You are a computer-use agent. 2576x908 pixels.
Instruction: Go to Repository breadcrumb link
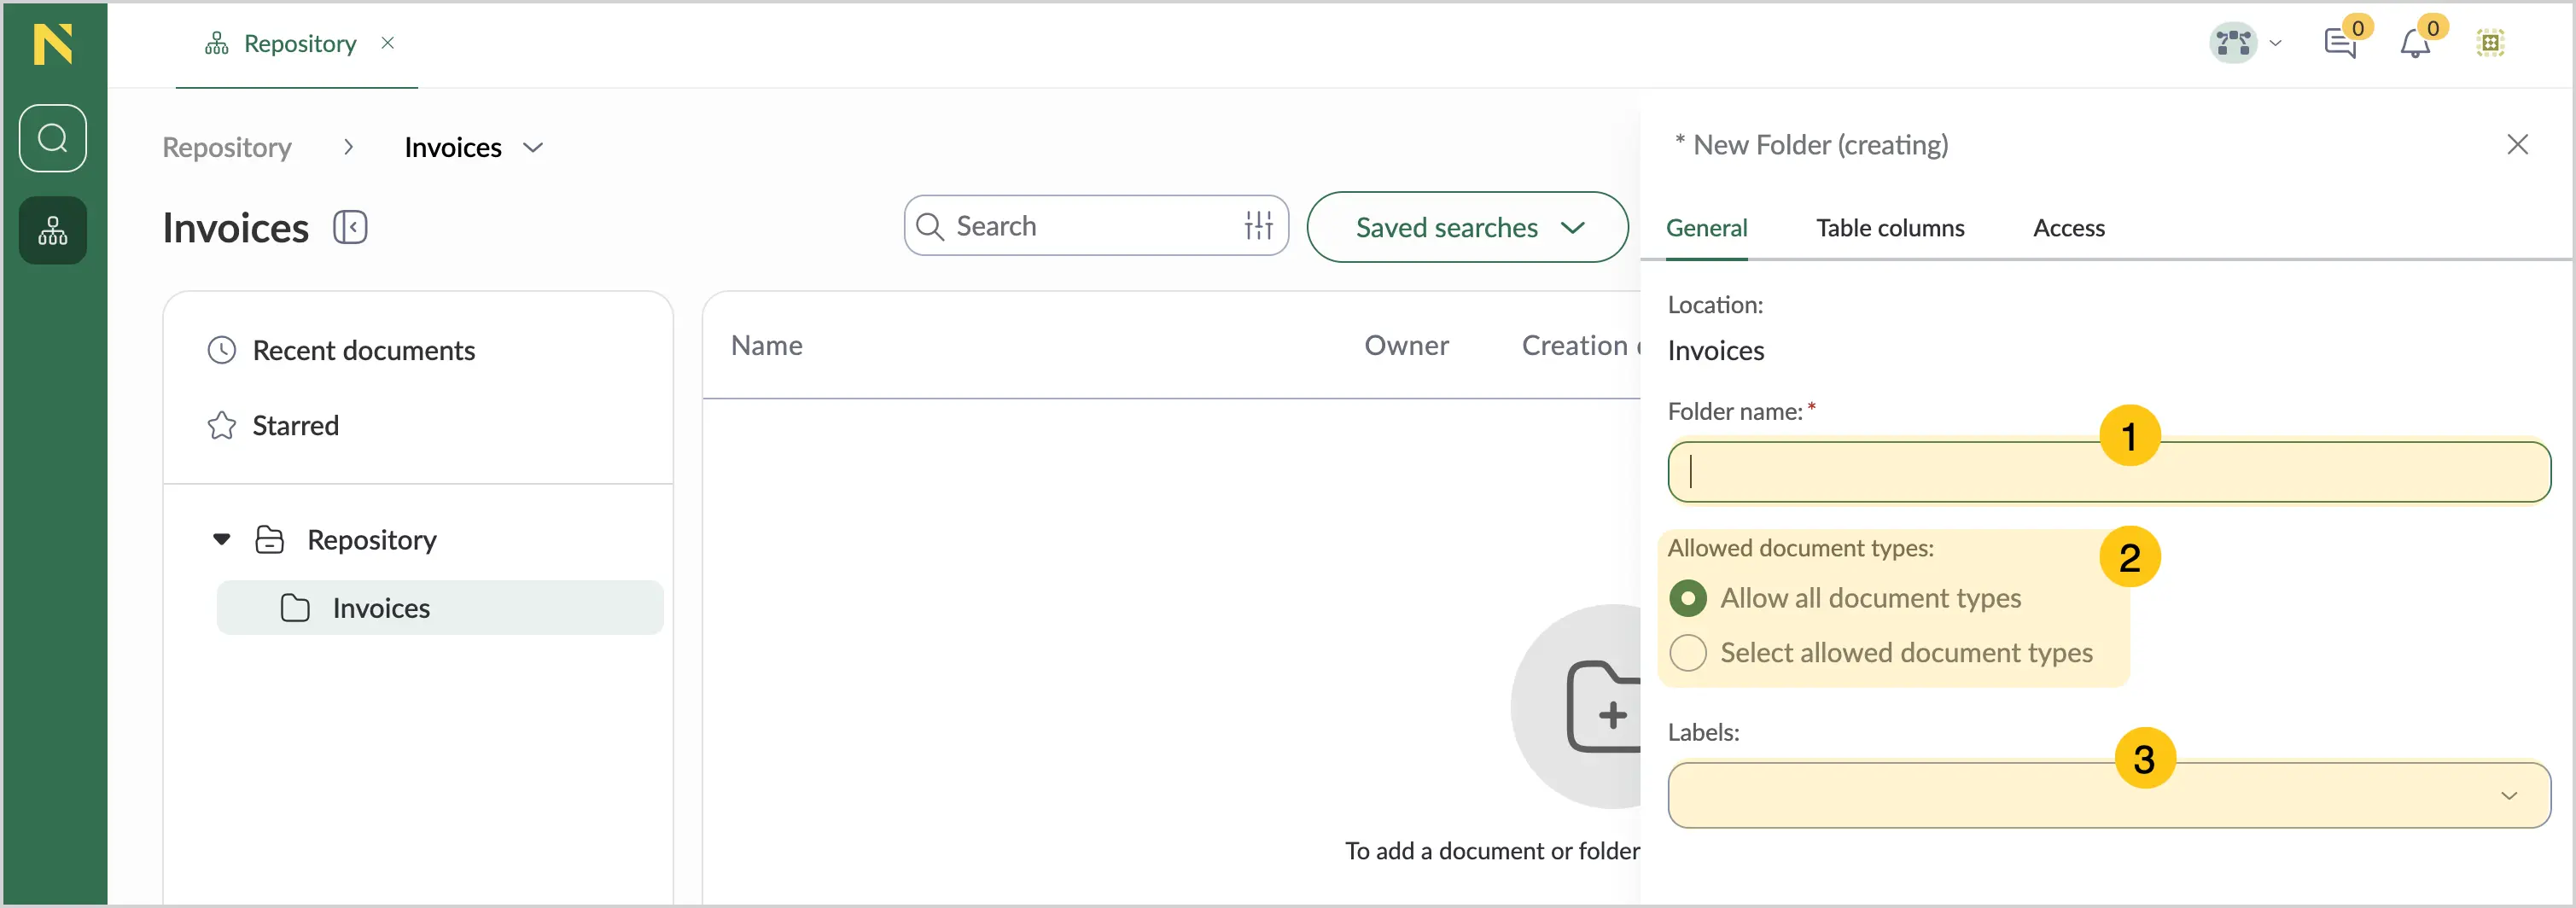click(227, 147)
